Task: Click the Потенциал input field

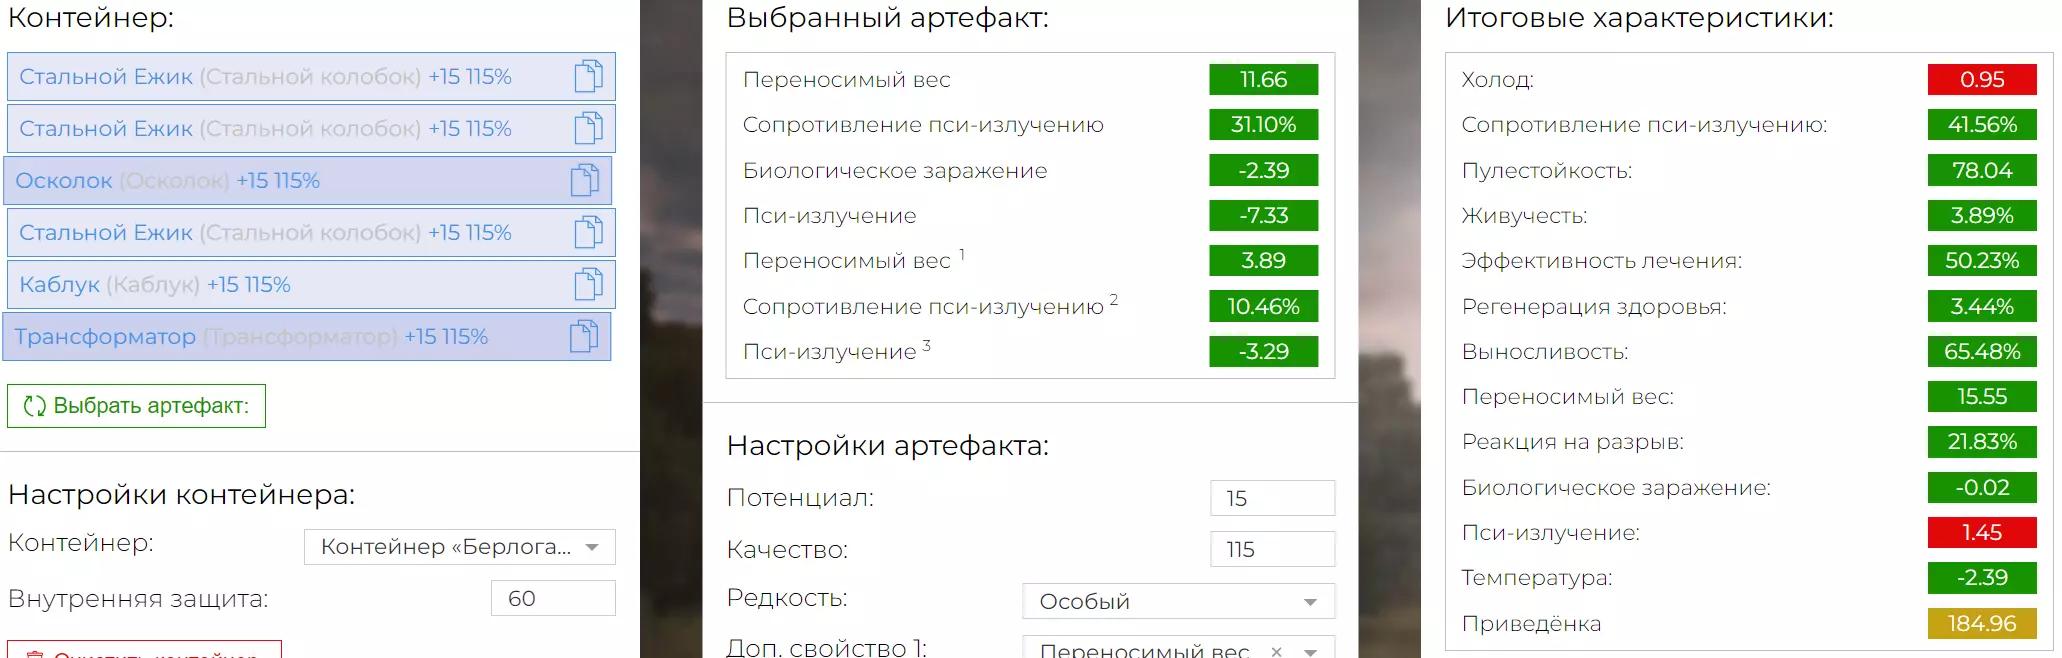Action: 1272,498
